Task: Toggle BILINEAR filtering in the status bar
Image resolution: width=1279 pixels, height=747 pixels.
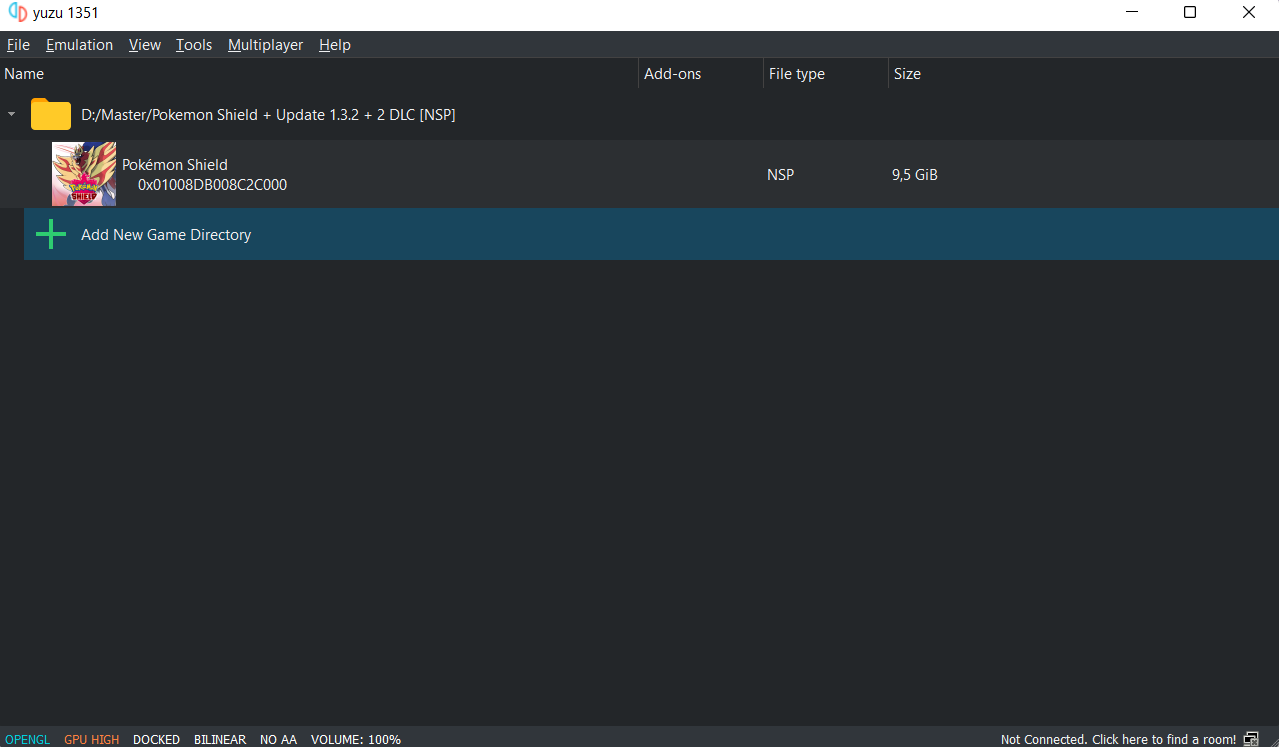Action: click(x=219, y=739)
